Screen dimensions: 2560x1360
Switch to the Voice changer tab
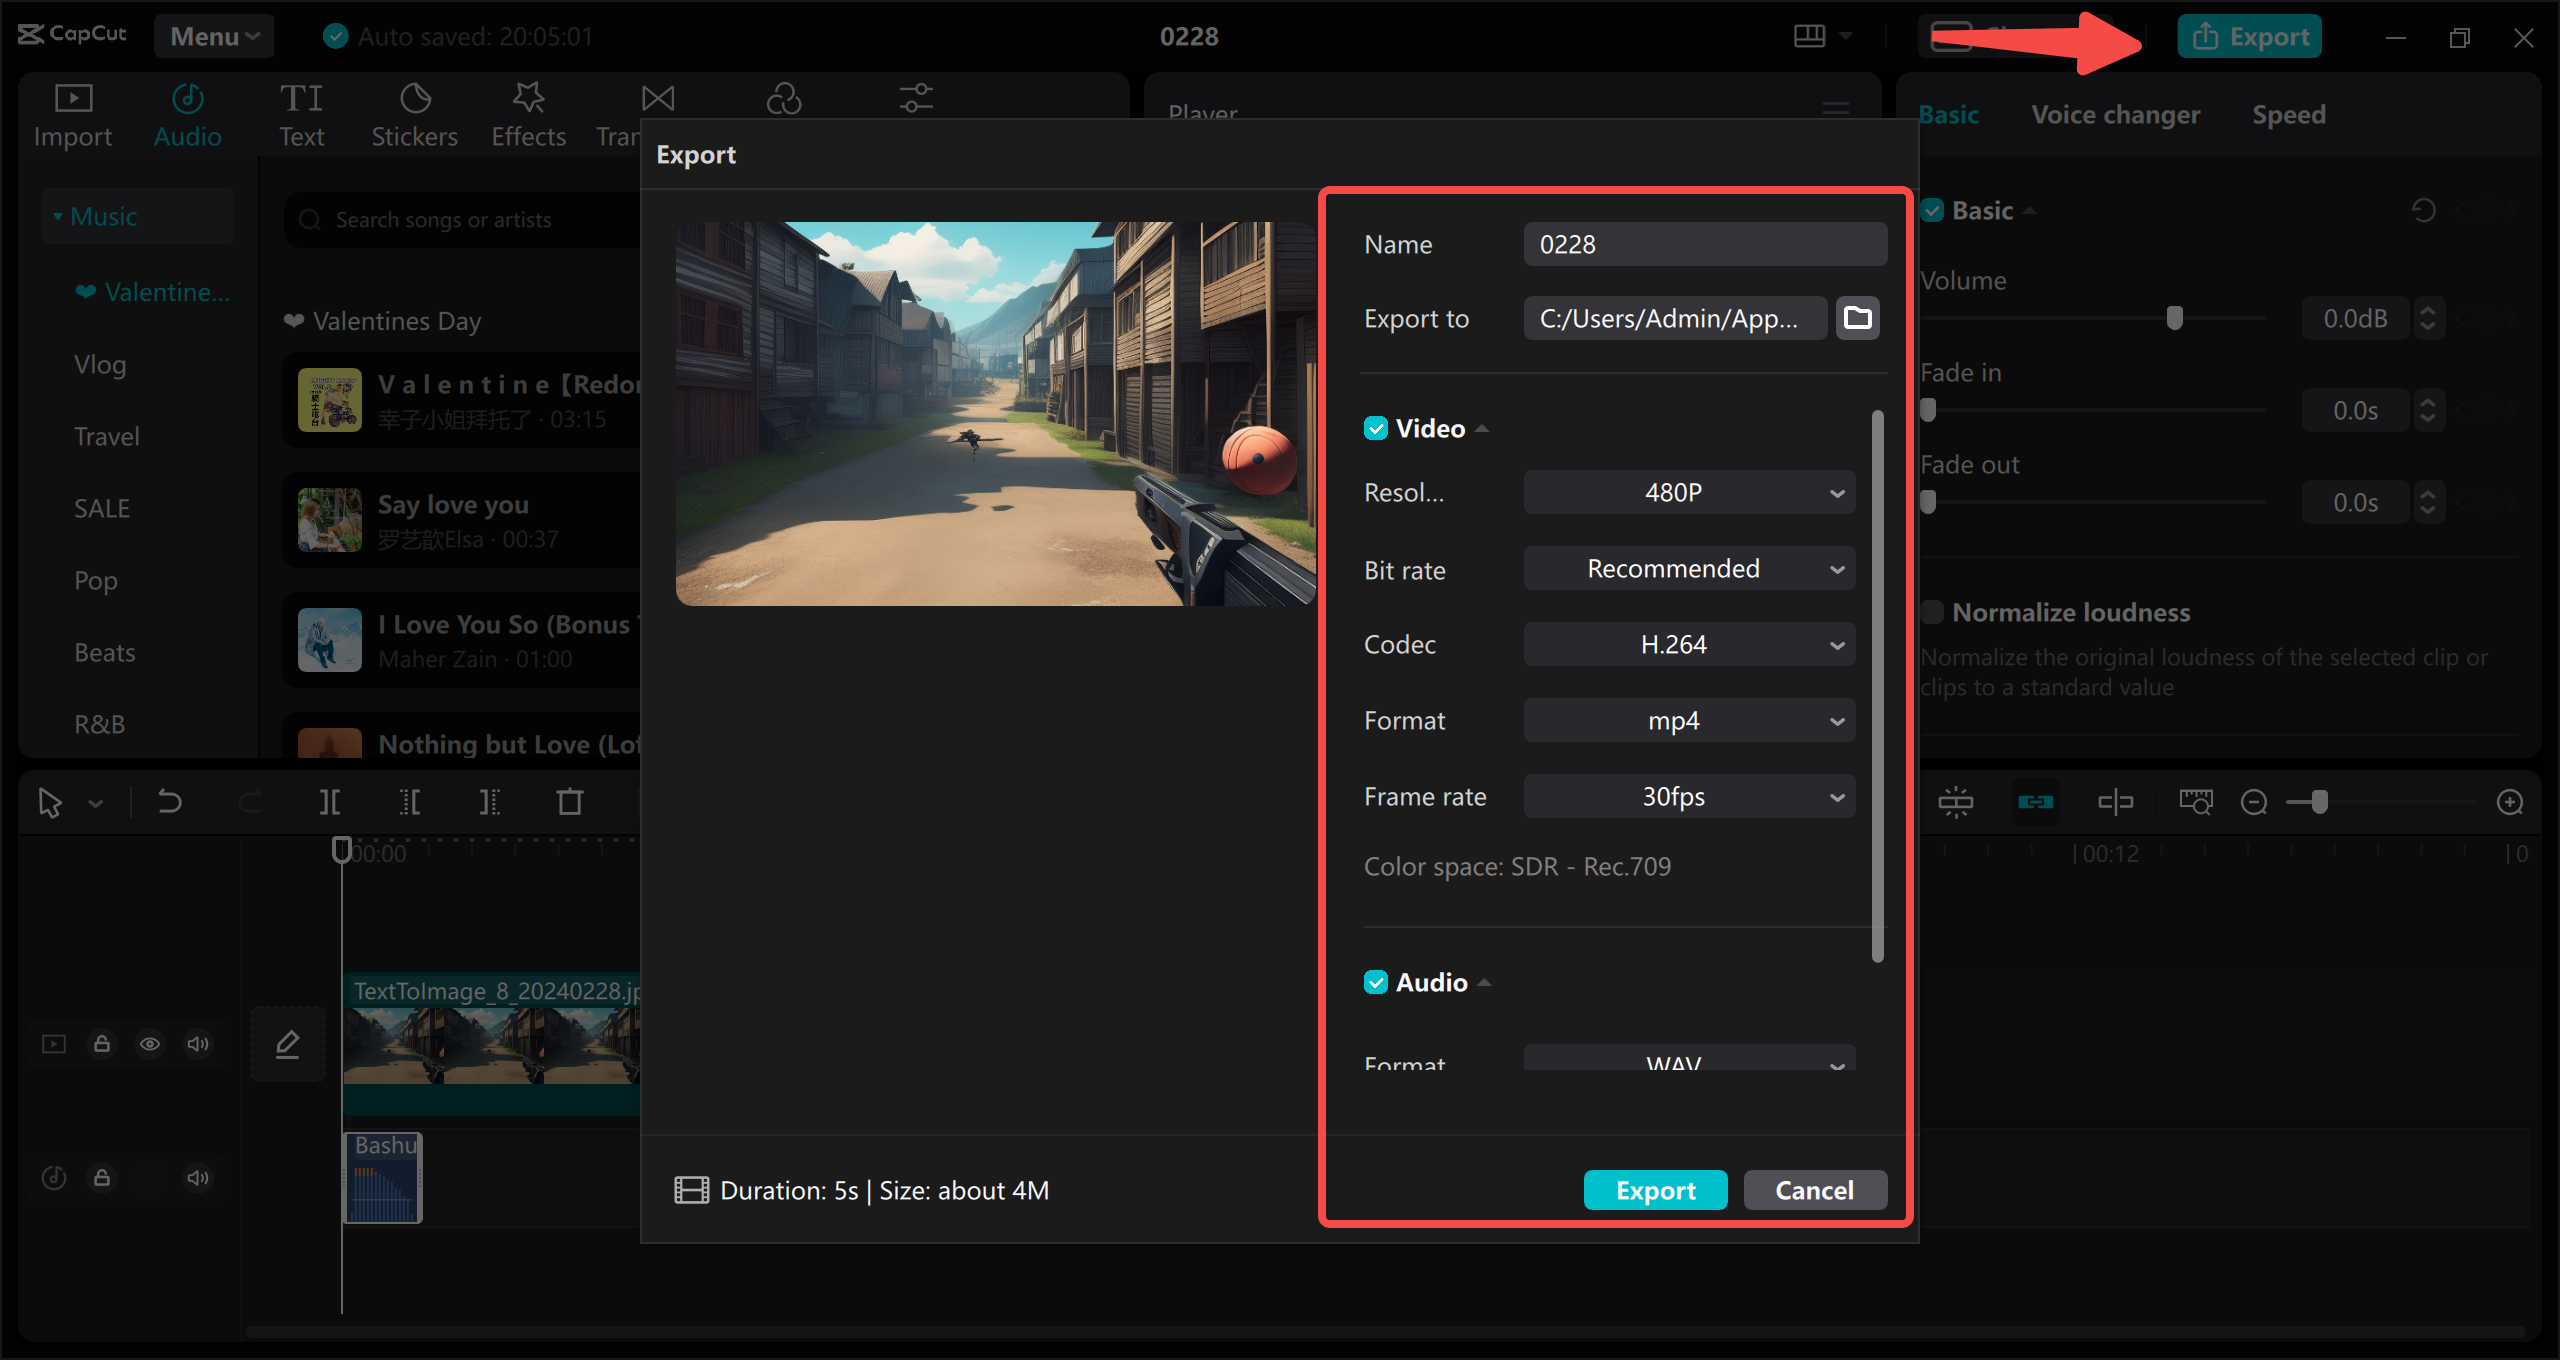click(x=2115, y=114)
